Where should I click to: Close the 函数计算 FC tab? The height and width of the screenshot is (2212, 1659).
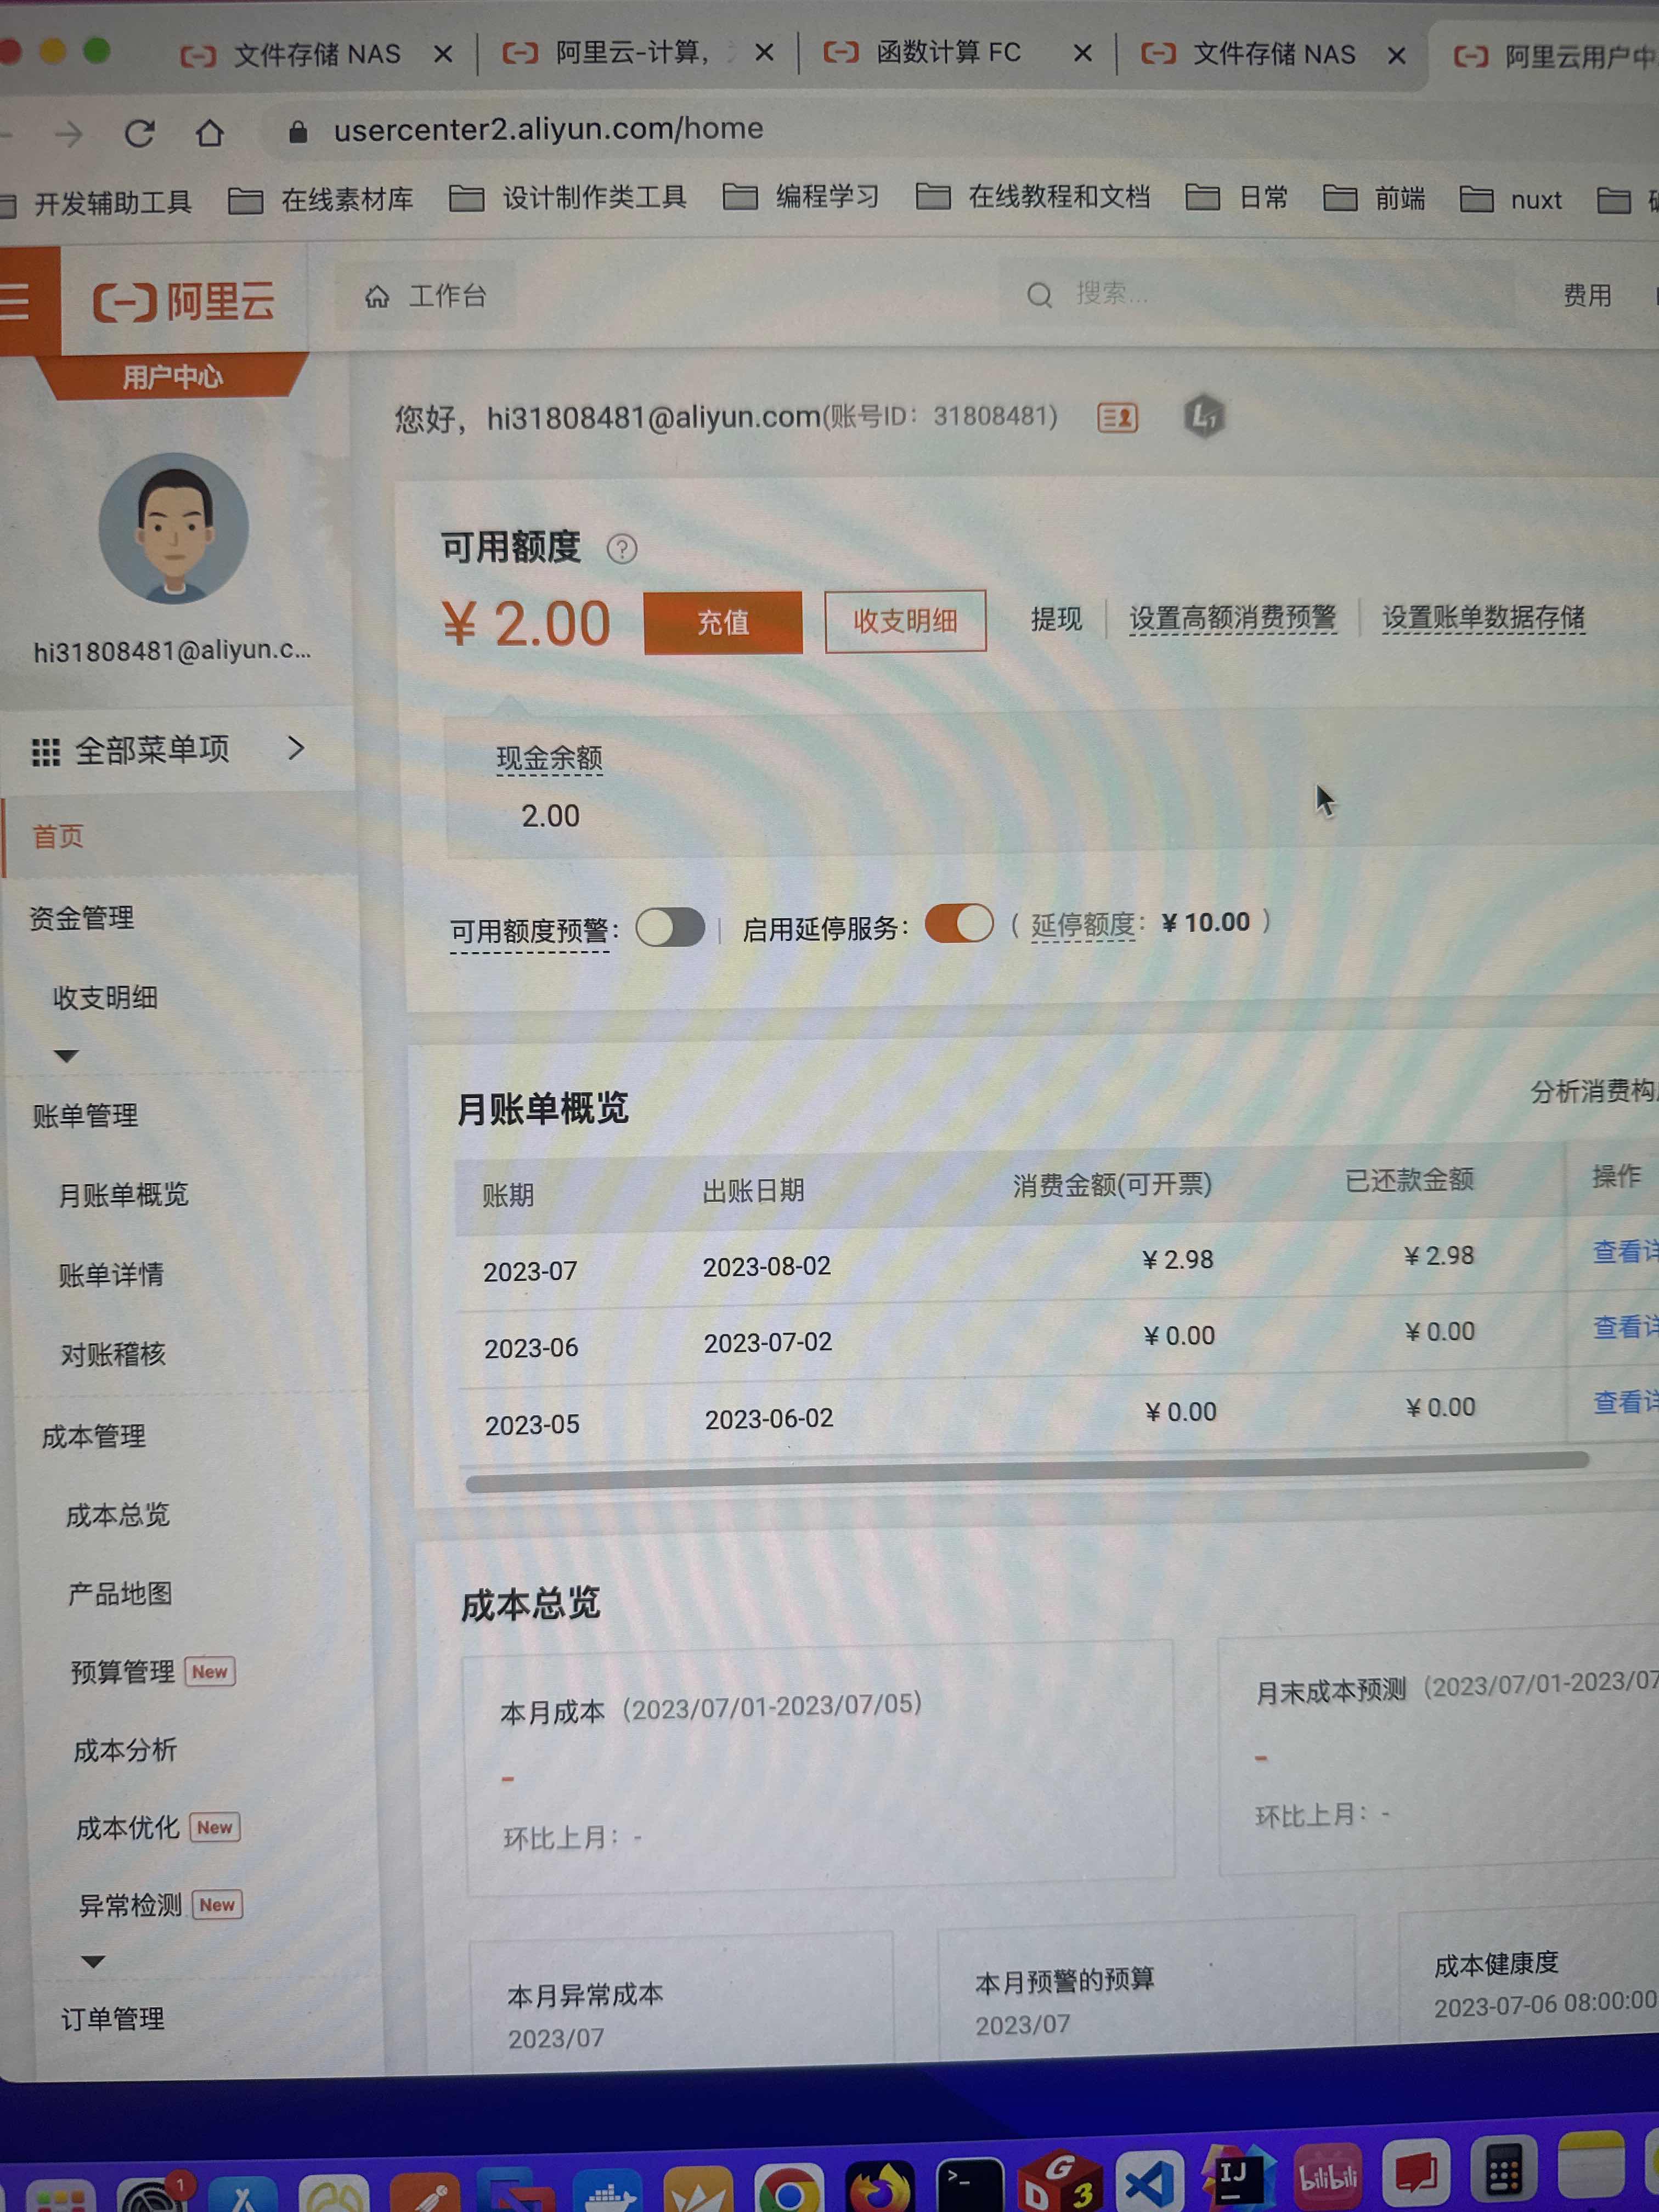[x=1082, y=53]
